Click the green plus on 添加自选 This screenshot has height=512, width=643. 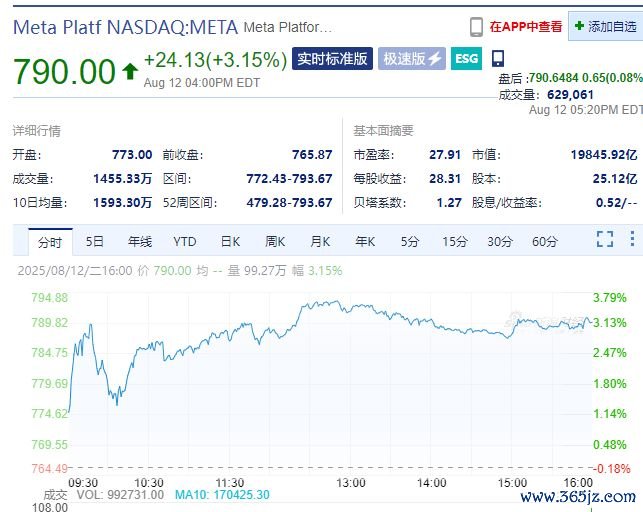tap(579, 27)
